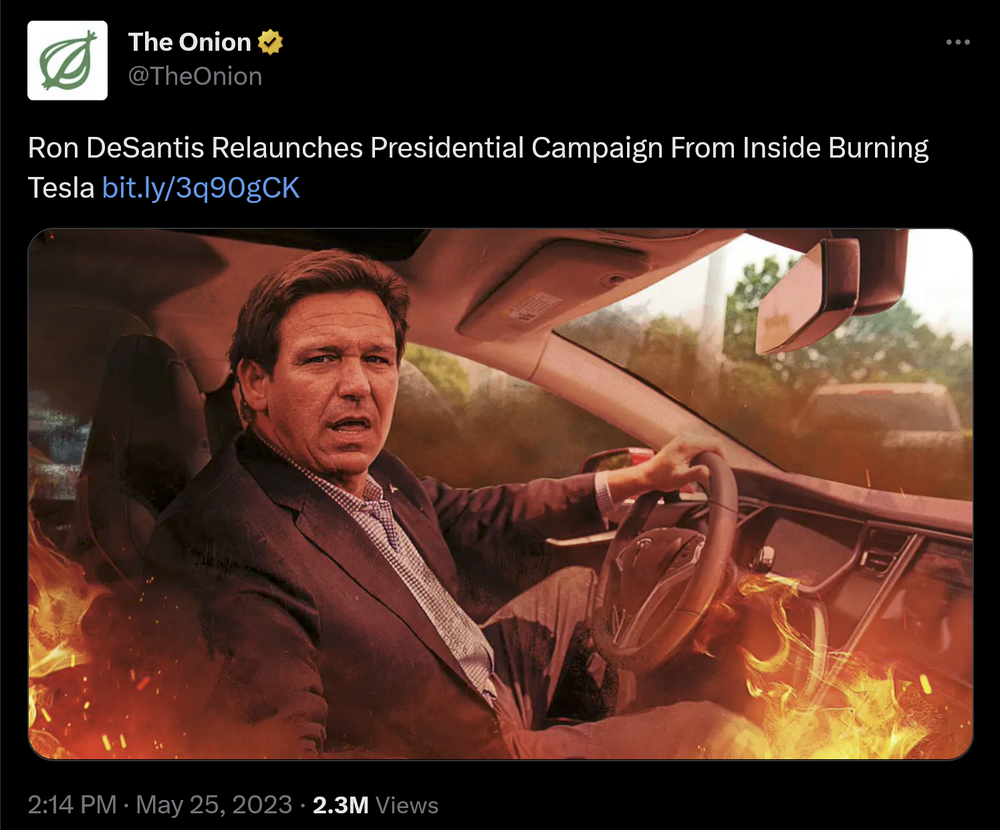The height and width of the screenshot is (830, 1000).
Task: Click the Views label
Action: 407,805
